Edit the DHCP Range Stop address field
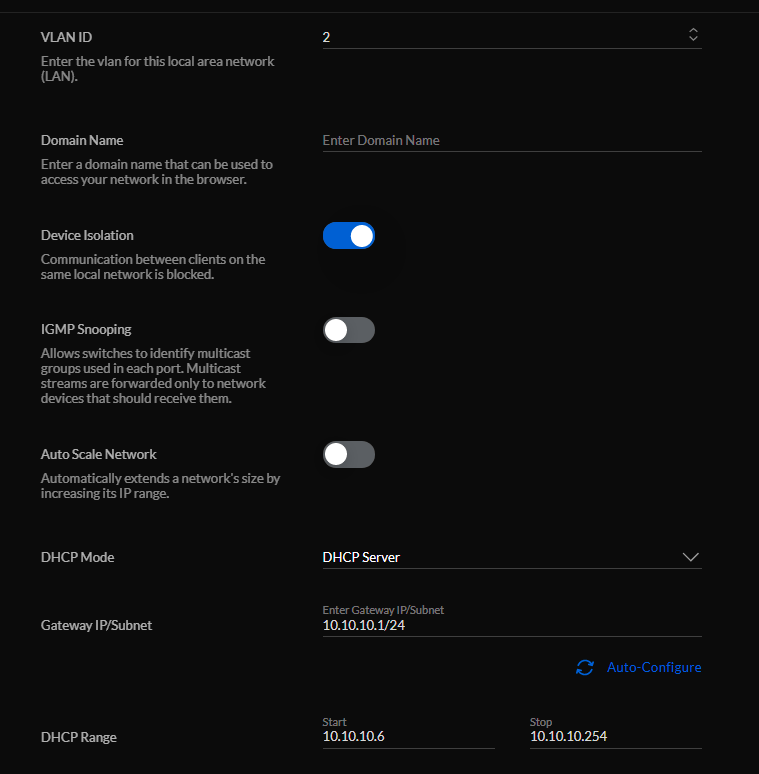This screenshot has height=774, width=759. click(x=614, y=736)
